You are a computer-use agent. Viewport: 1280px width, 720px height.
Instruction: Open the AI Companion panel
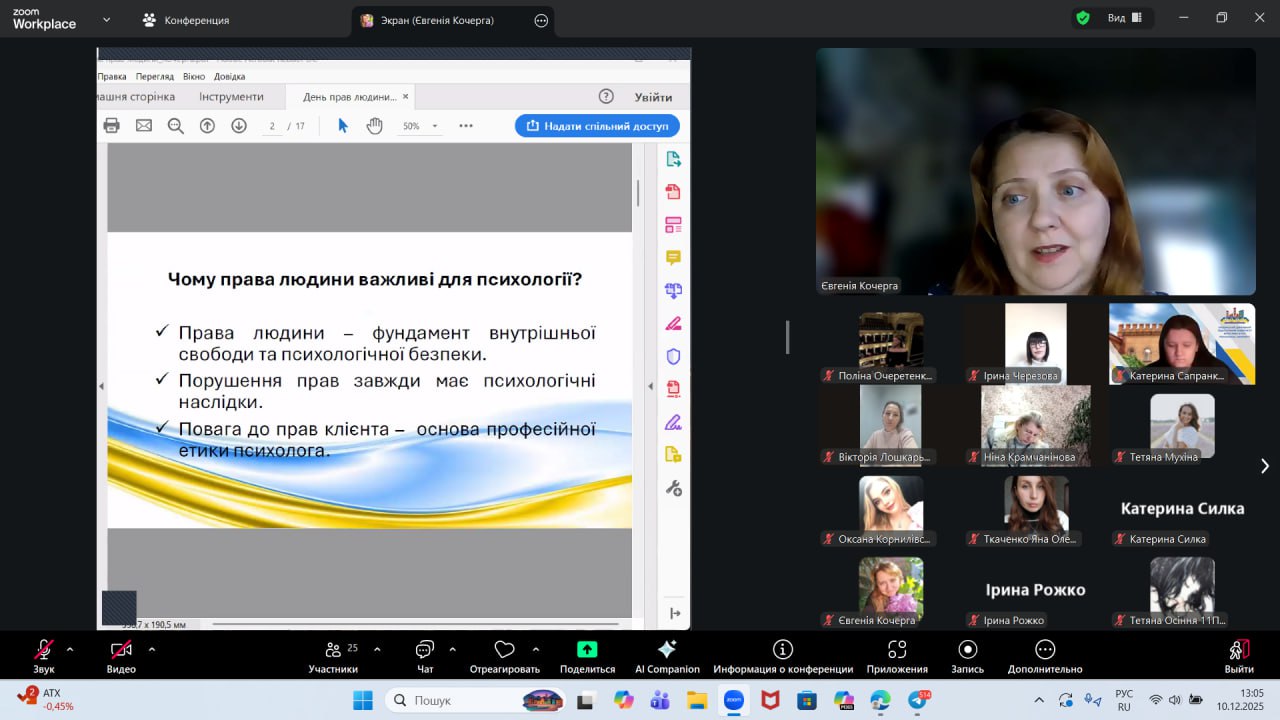pyautogui.click(x=667, y=651)
